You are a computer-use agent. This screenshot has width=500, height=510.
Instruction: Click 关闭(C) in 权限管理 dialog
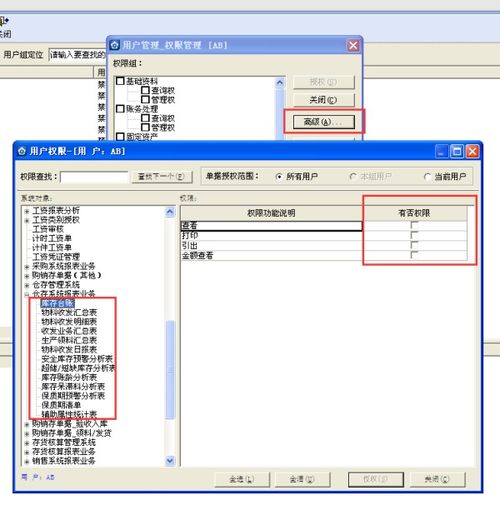coord(323,100)
